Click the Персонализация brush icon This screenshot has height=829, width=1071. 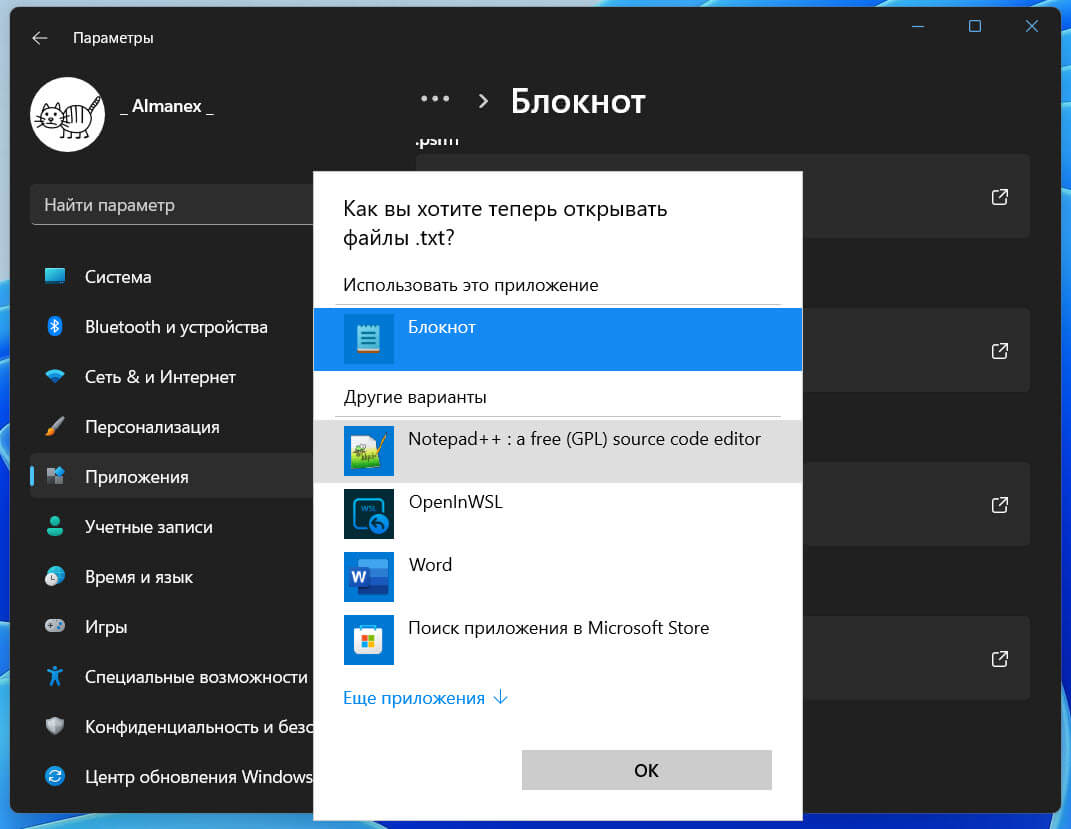click(55, 426)
